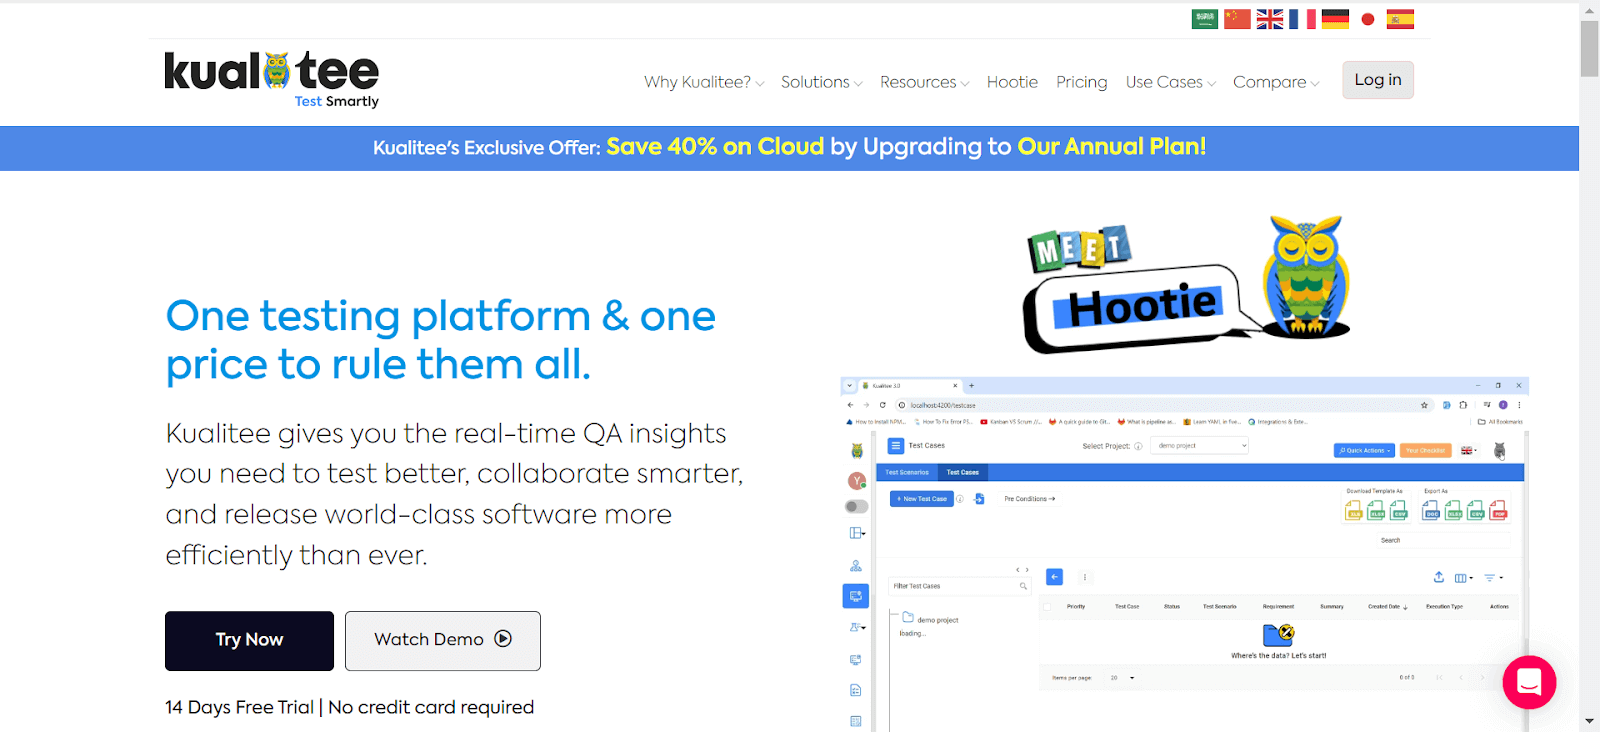Screen dimensions: 1600x732
Task: Switch language using the Japan flag
Action: click(1368, 19)
